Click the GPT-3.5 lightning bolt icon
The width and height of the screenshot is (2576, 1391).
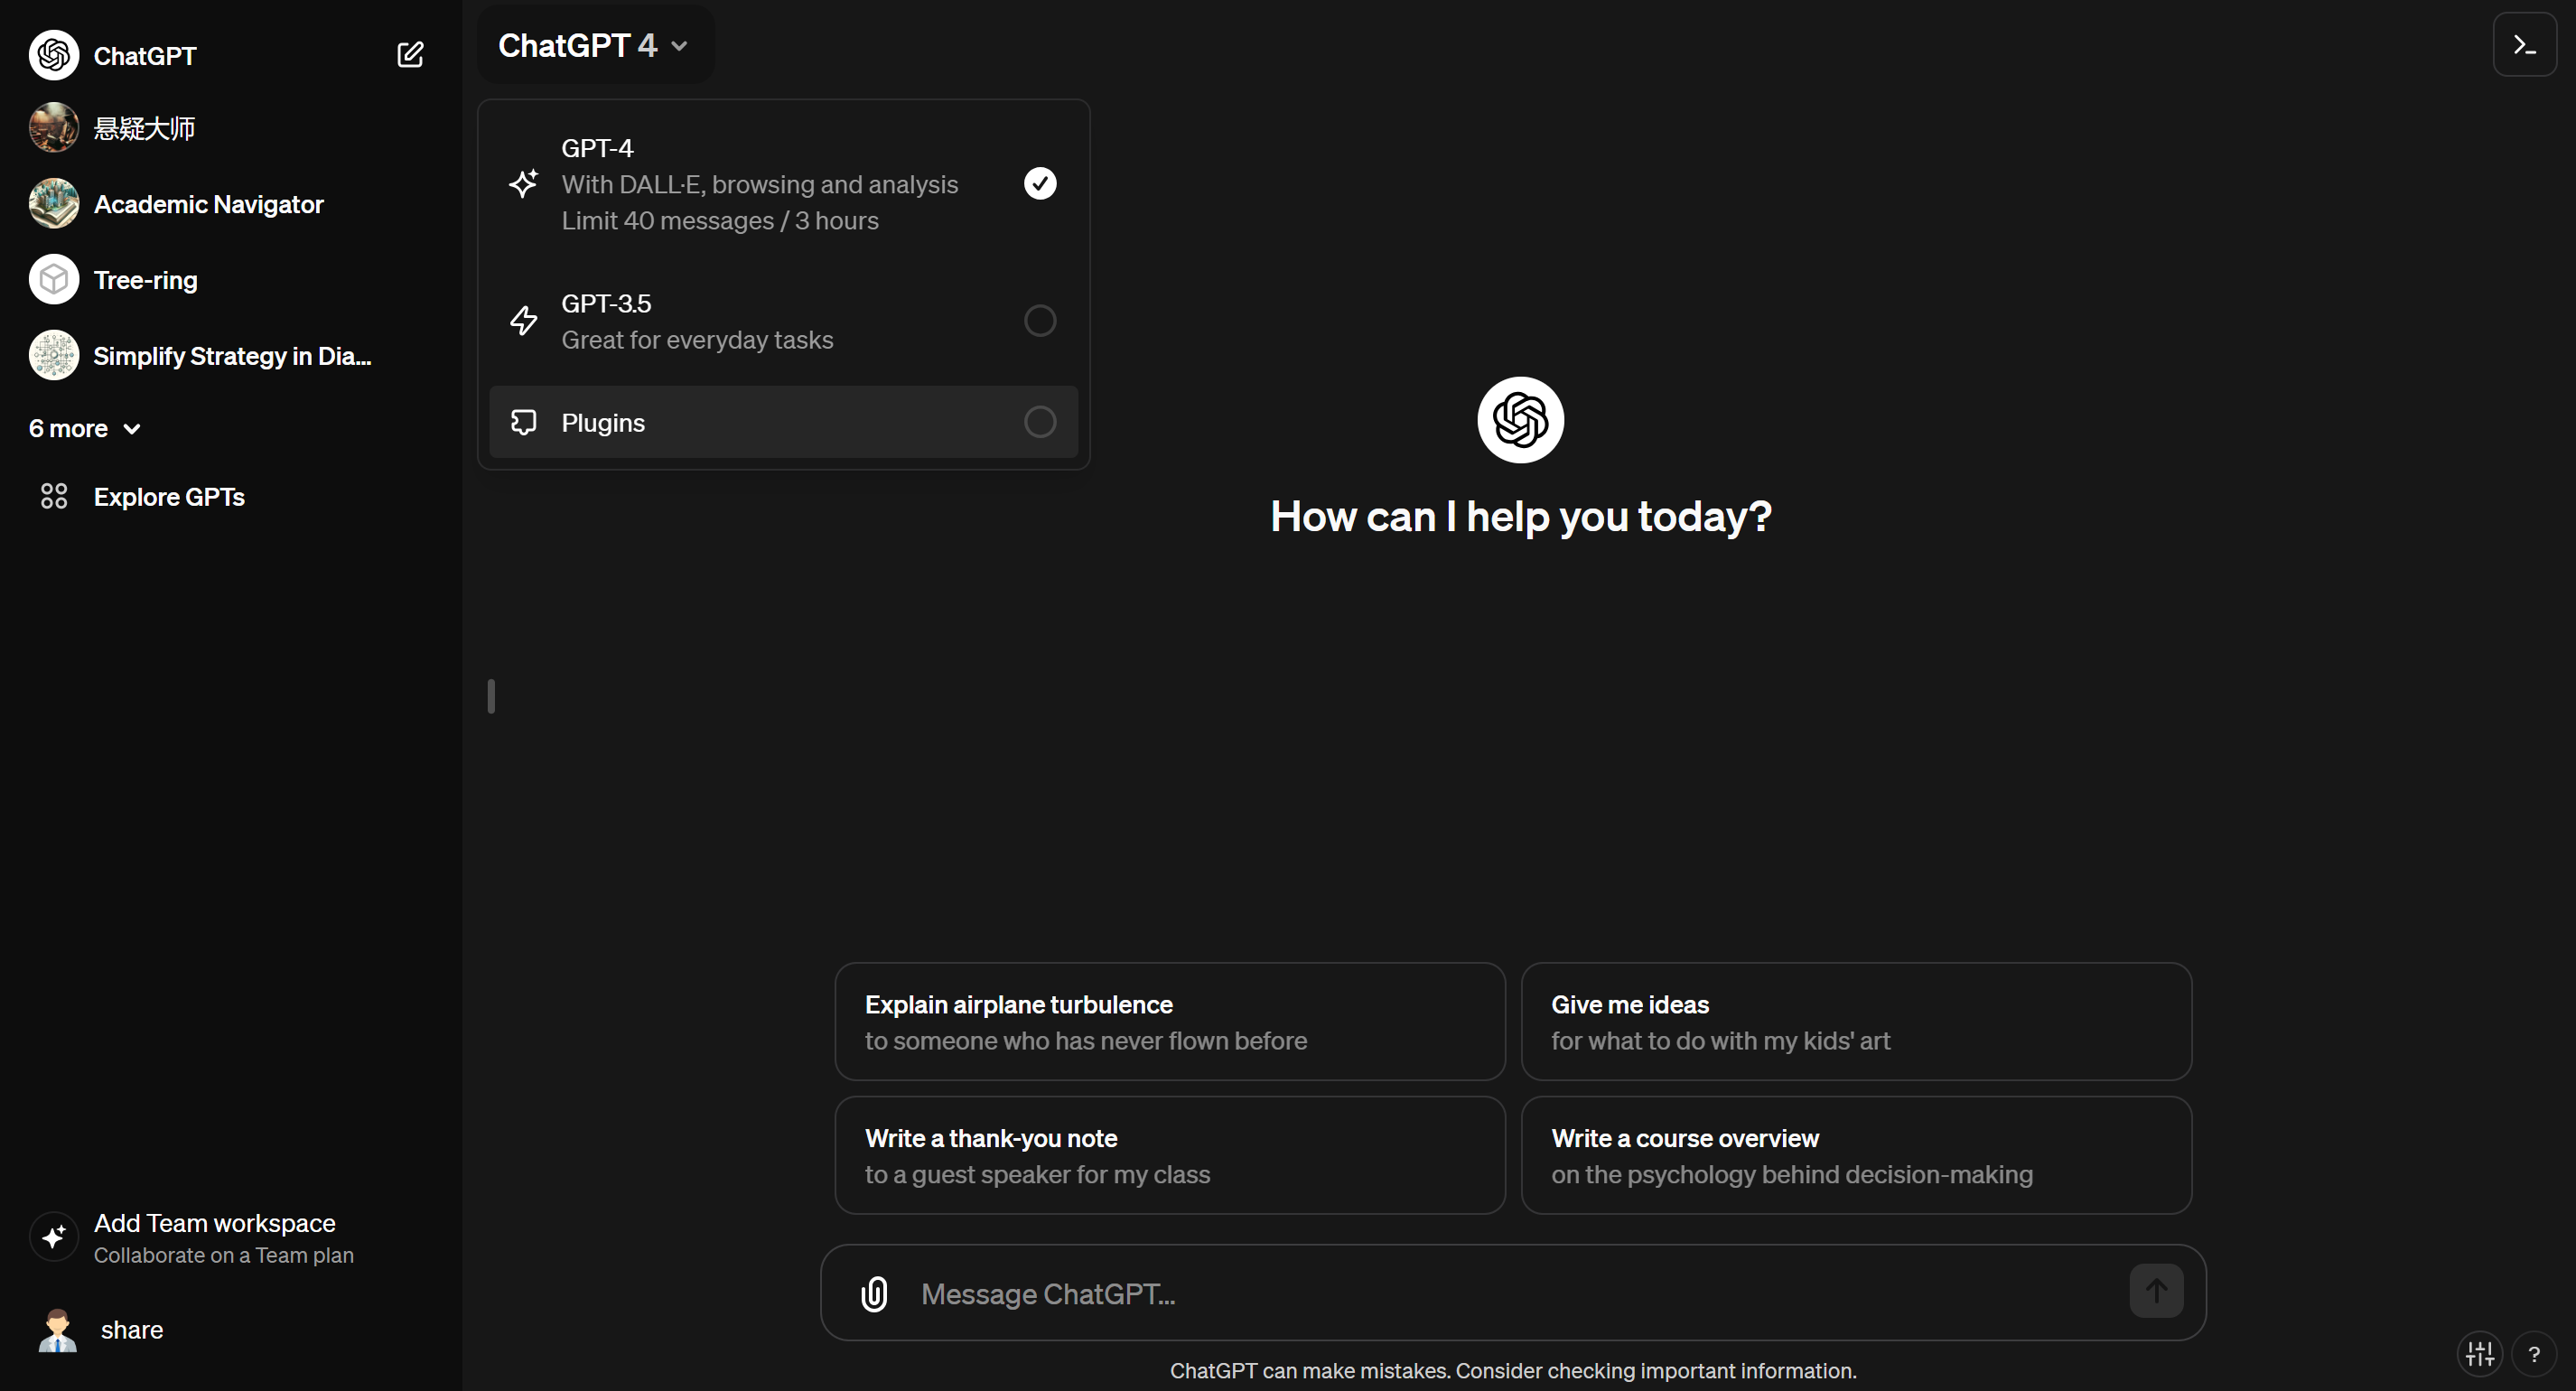pyautogui.click(x=524, y=321)
